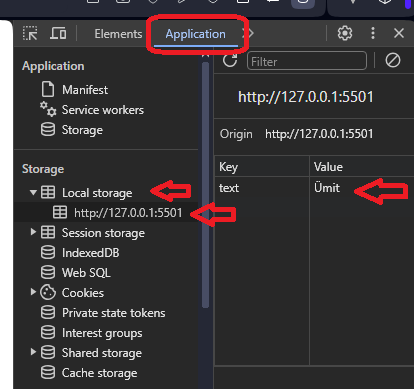Clear all storage entries icon

pyautogui.click(x=393, y=61)
